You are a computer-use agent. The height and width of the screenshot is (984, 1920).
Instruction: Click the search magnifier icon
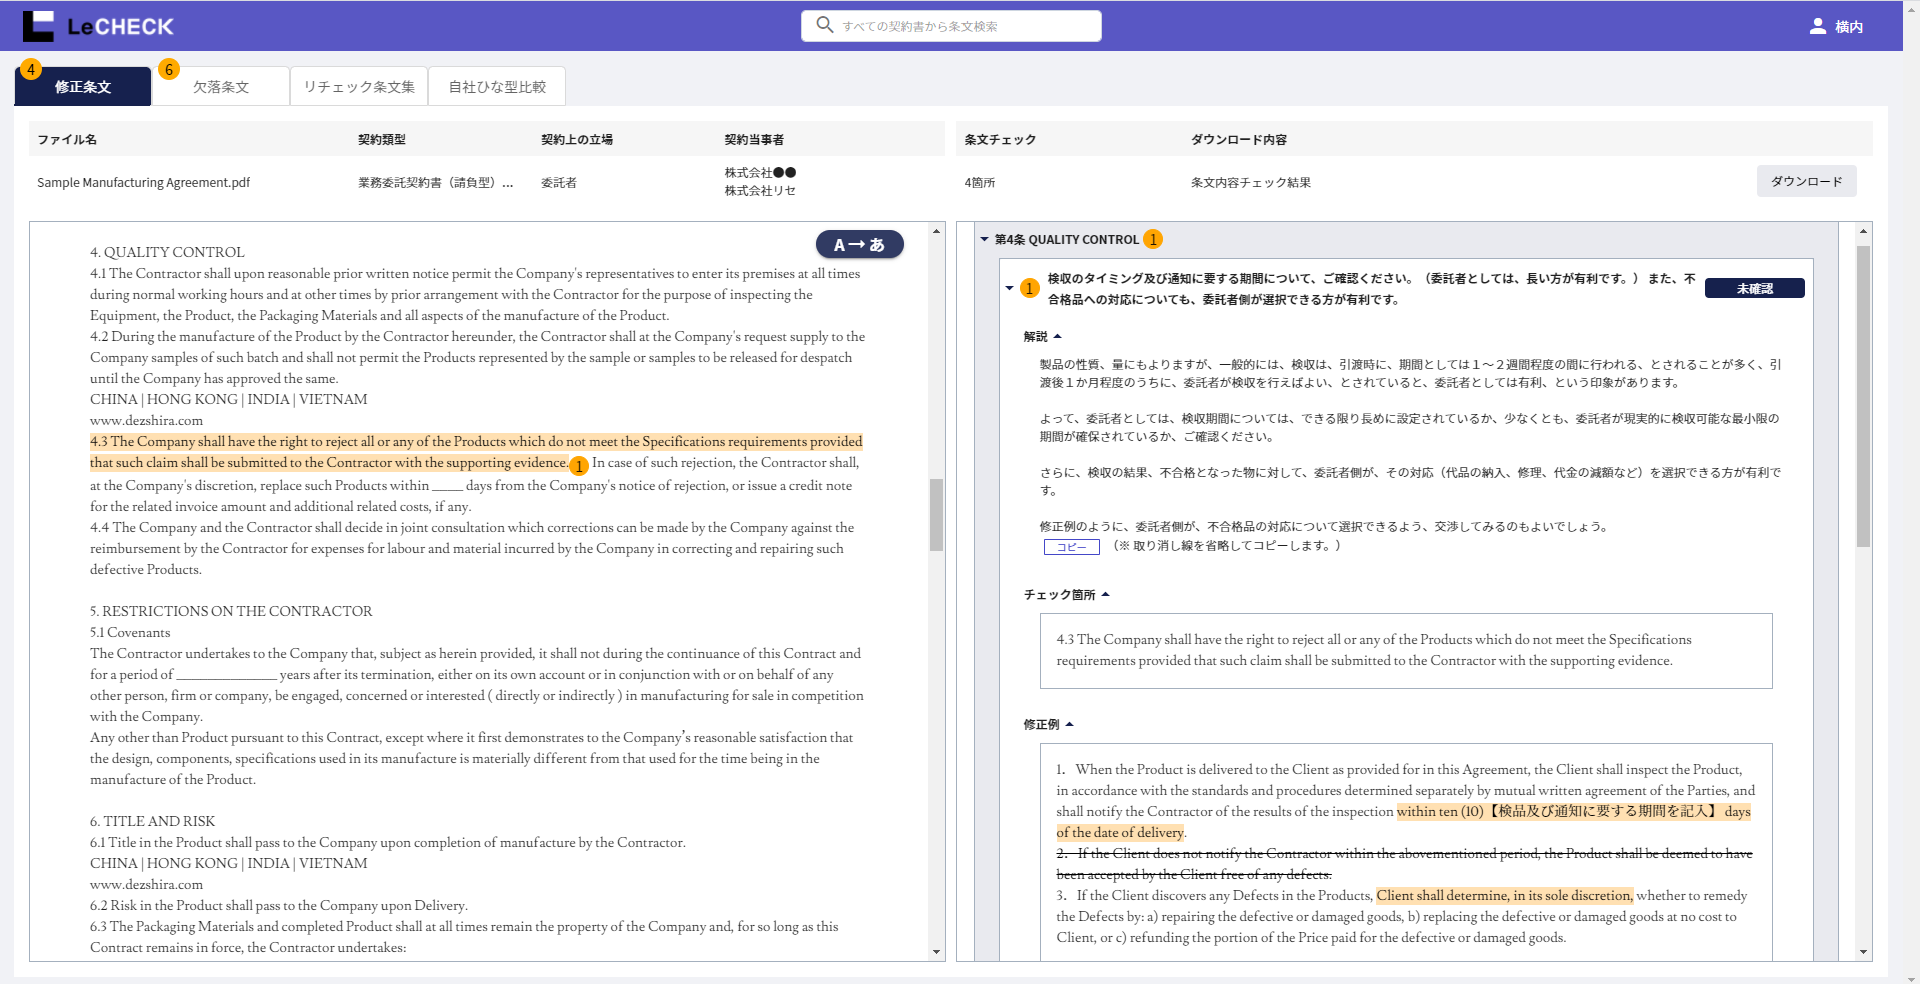click(x=825, y=25)
